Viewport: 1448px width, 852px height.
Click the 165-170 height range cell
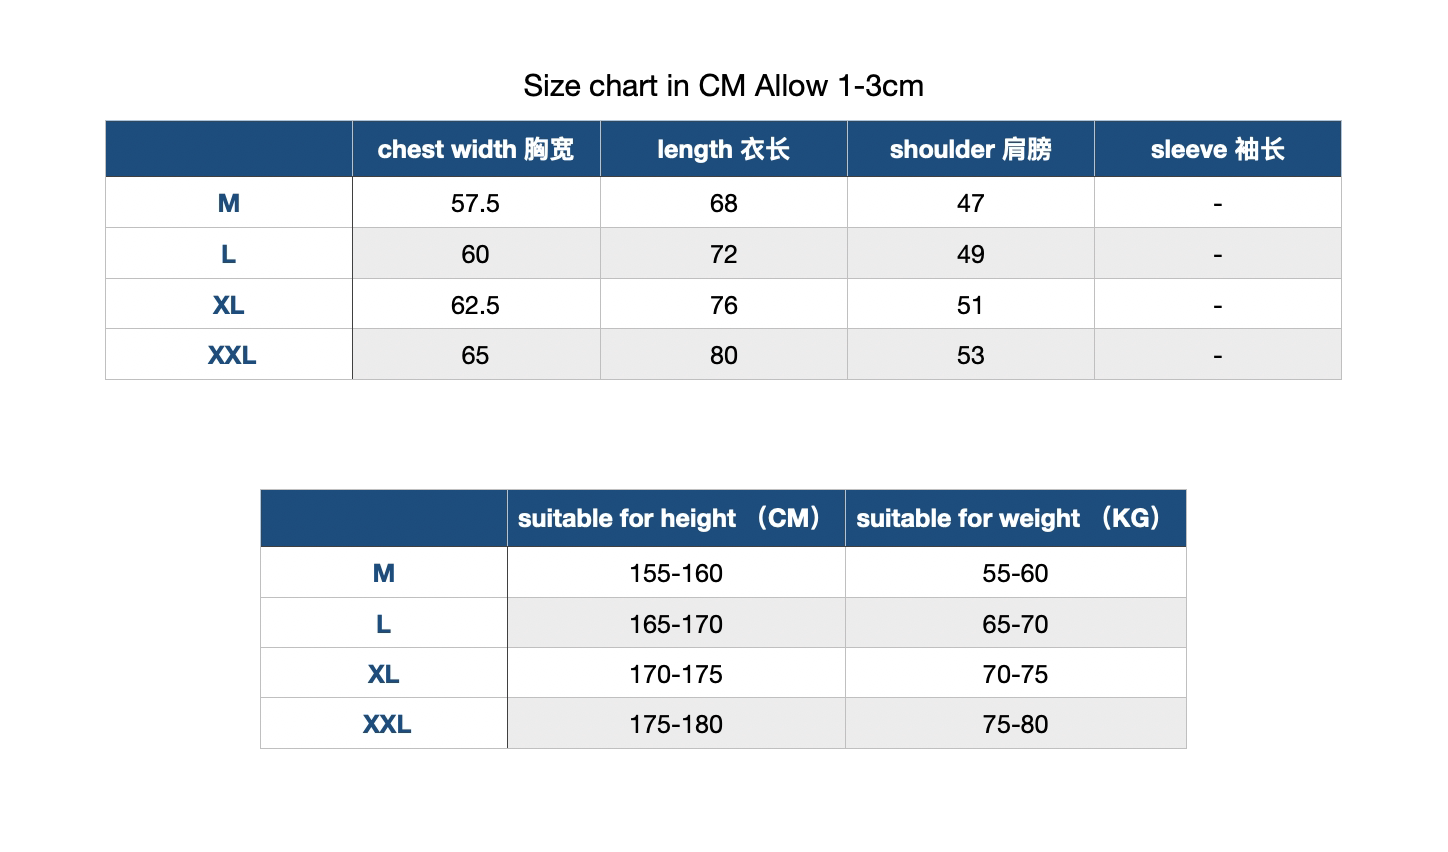point(675,625)
